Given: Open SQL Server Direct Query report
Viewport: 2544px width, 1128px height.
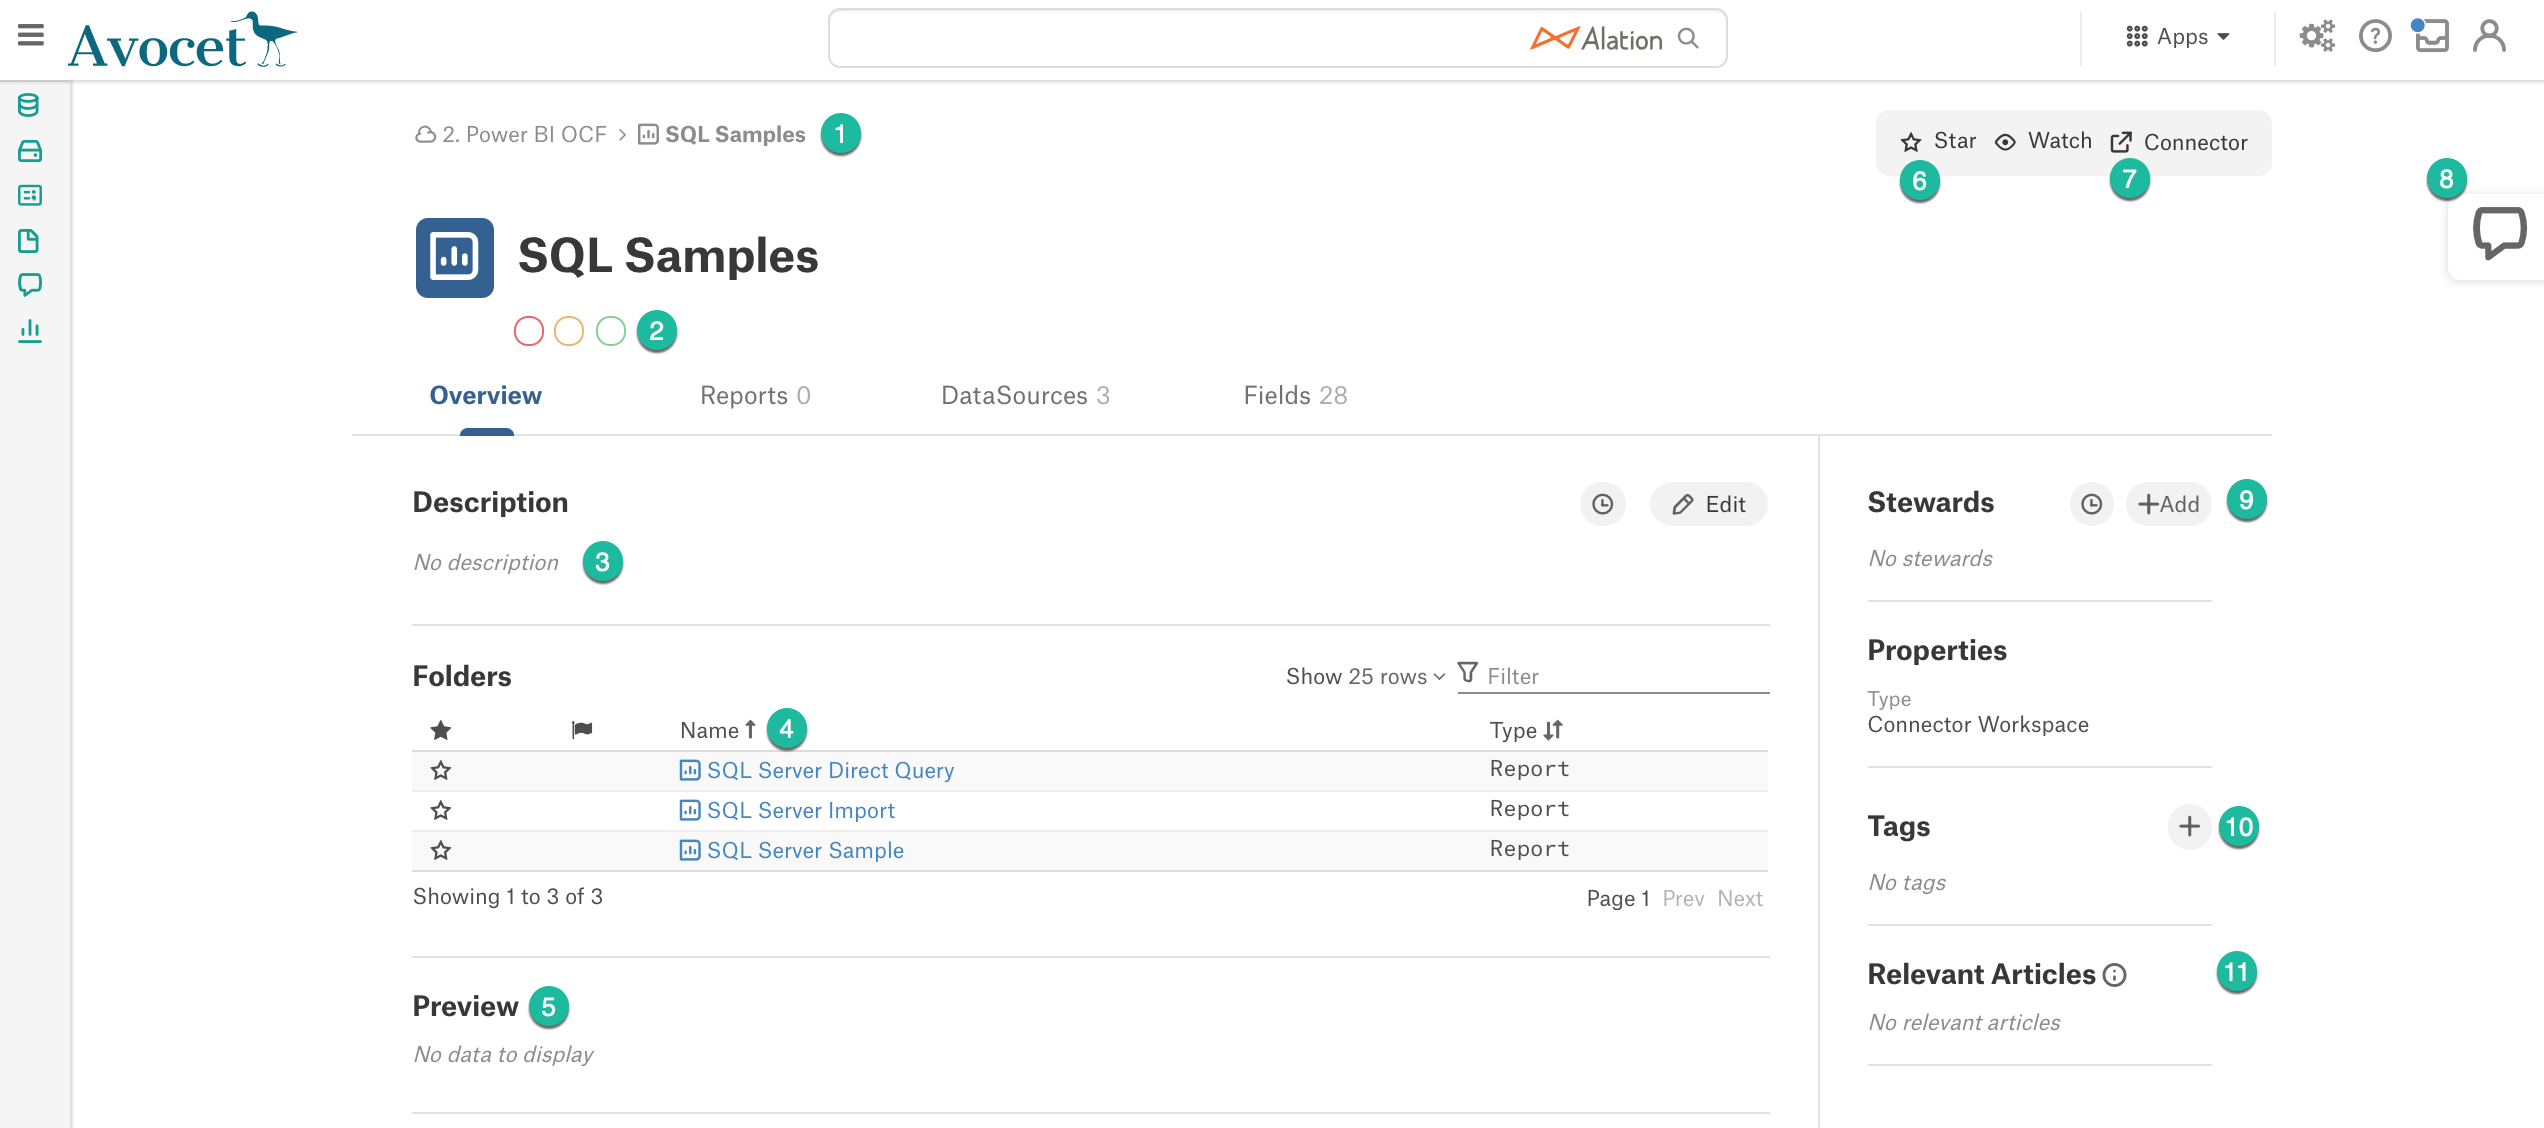Looking at the screenshot, I should pos(817,771).
